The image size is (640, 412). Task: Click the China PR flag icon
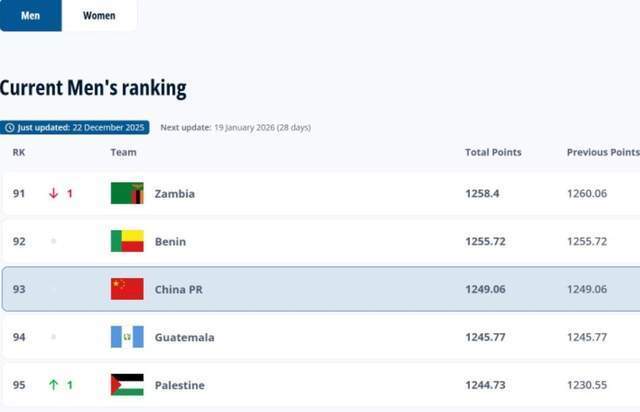point(127,289)
